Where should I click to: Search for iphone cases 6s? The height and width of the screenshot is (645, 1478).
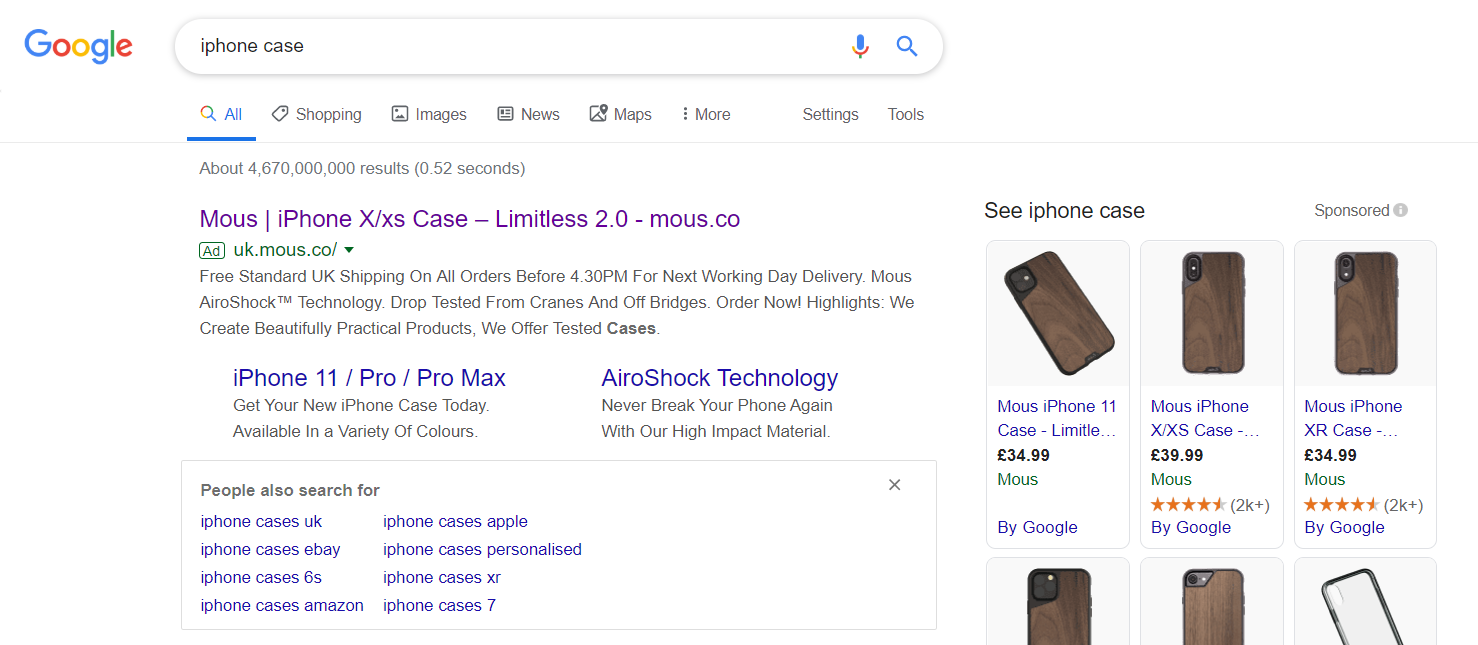click(x=261, y=577)
